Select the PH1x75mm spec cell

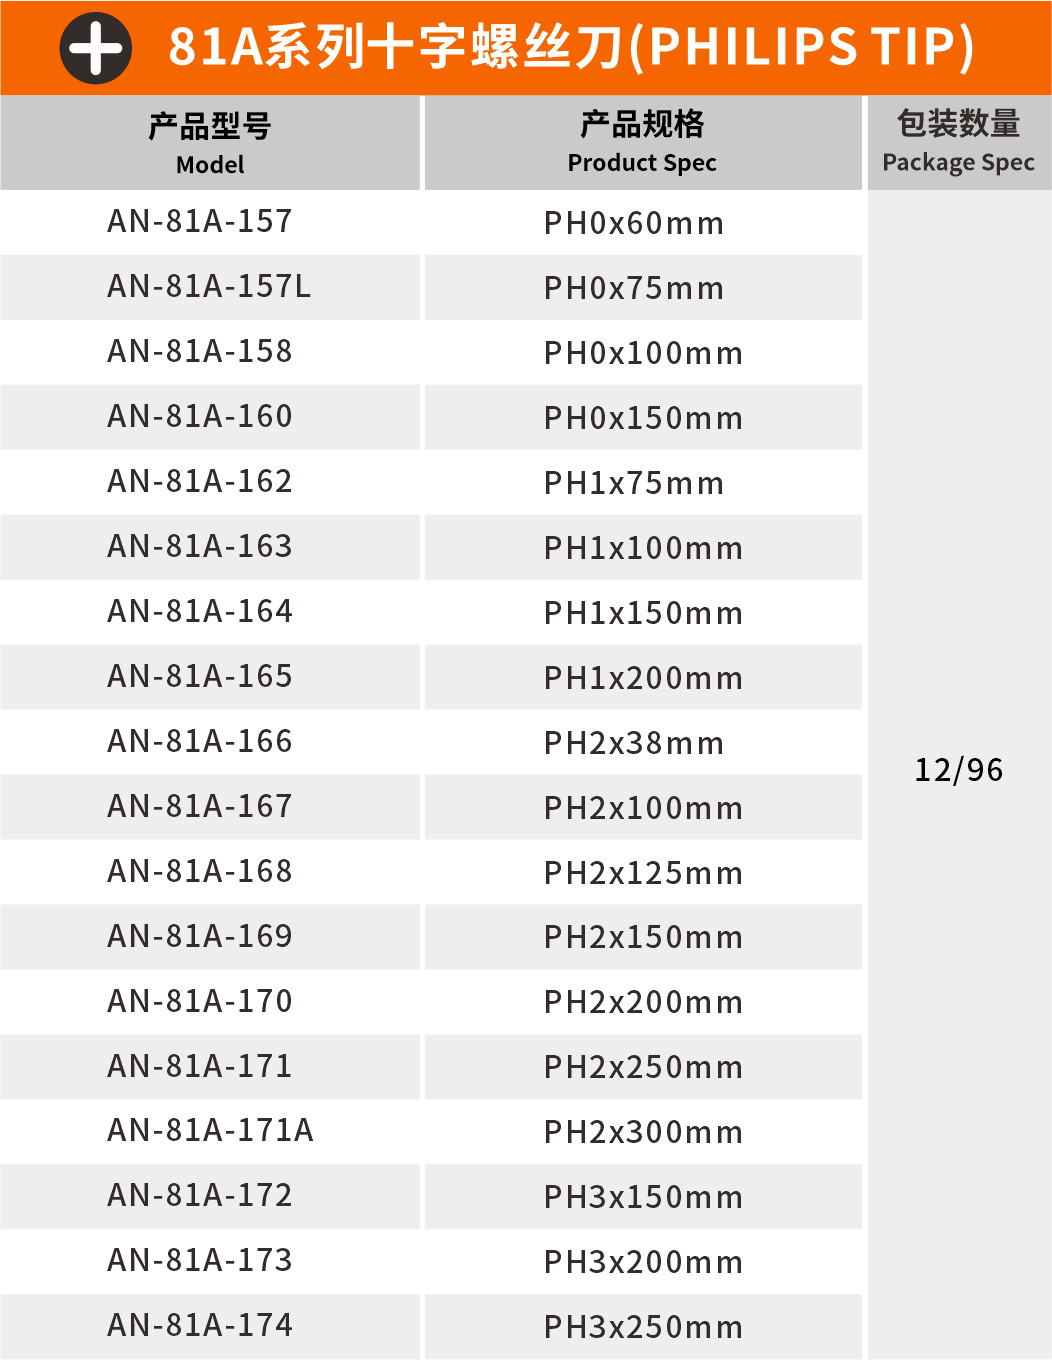[x=634, y=483]
